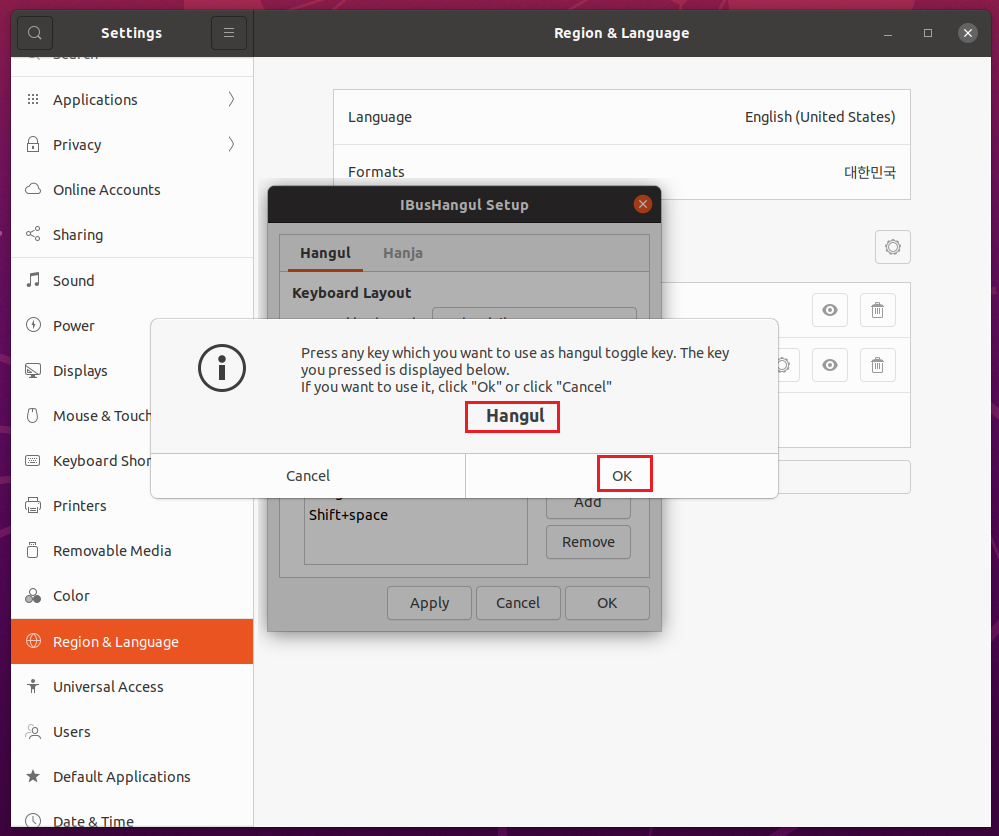Click the Keyboard Shortcuts keyboard icon
The image size is (999, 836).
coord(33,461)
